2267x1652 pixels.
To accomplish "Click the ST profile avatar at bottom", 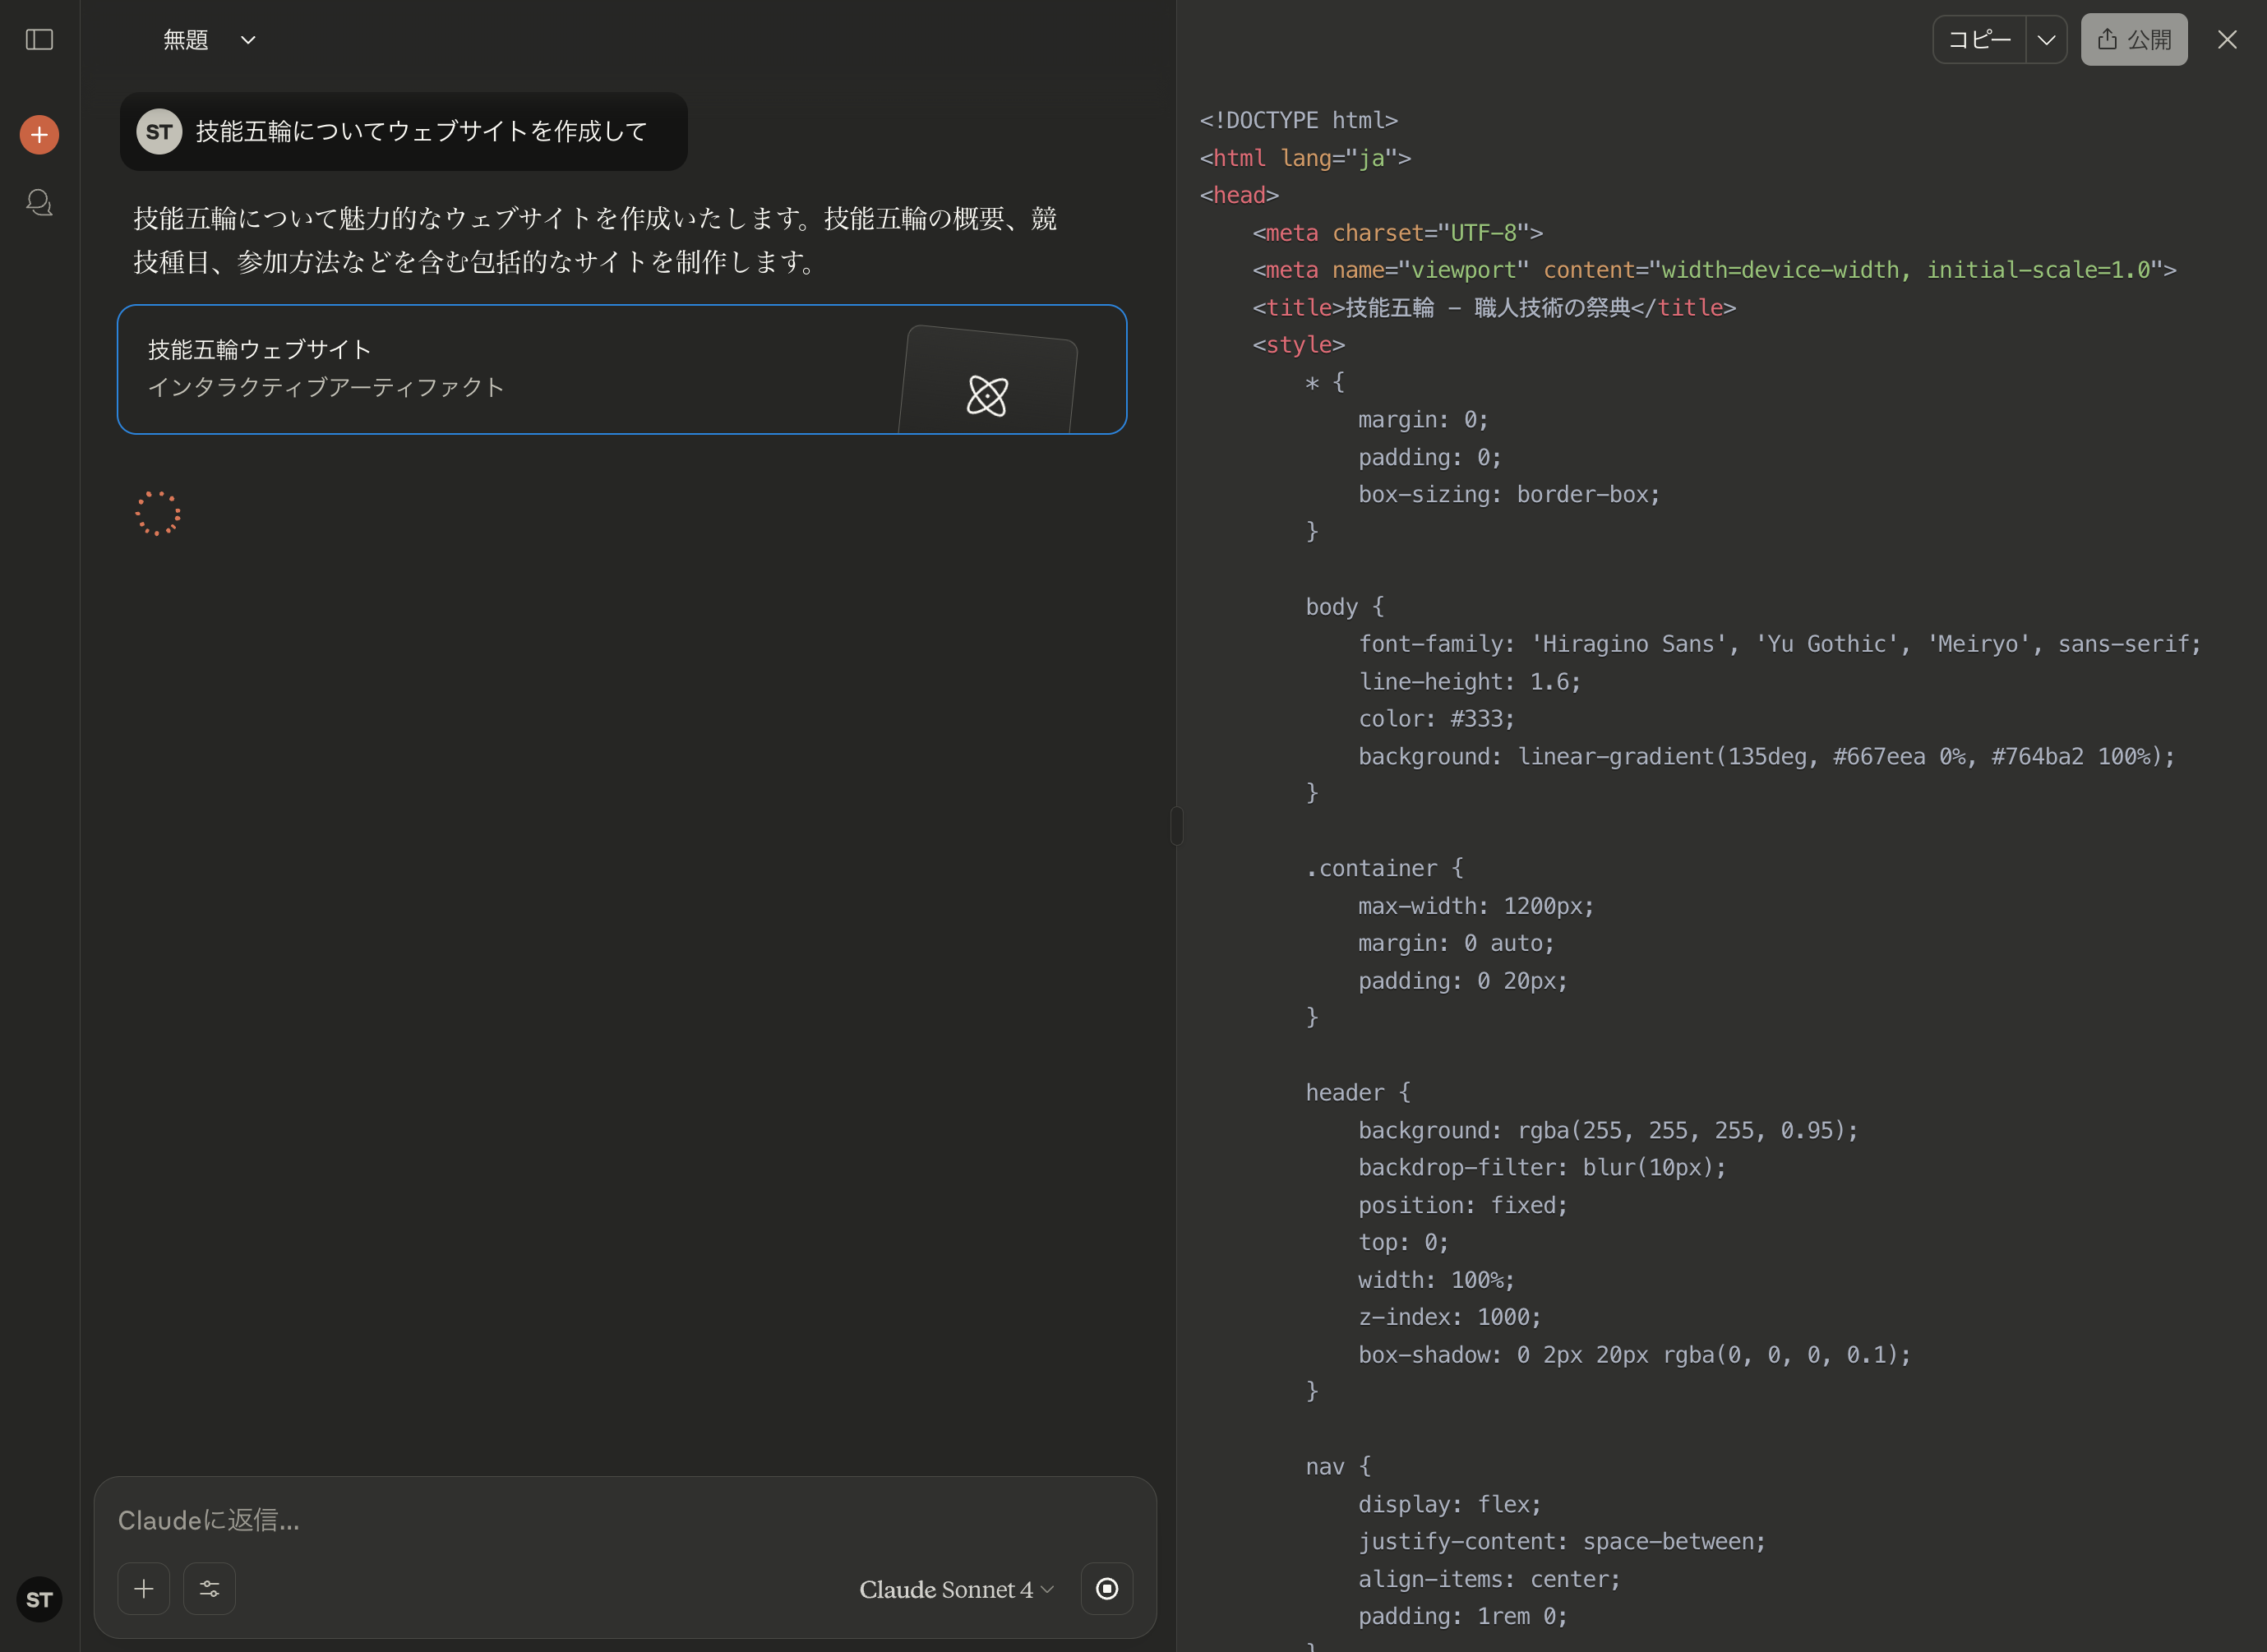I will pos(39,1599).
